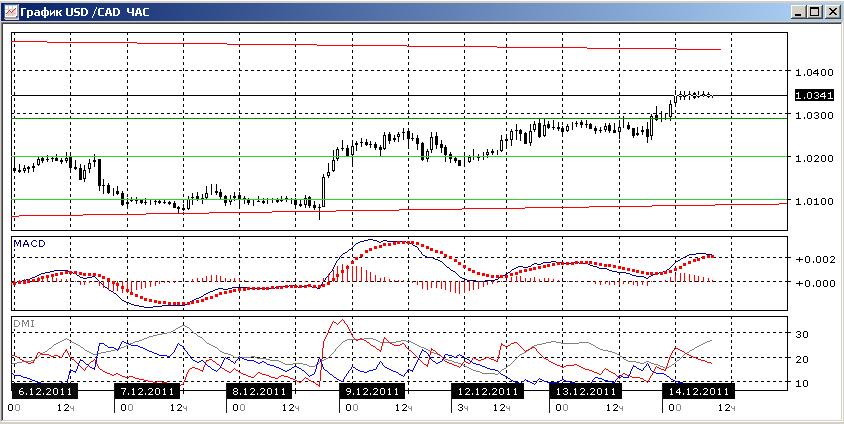Select the 8.12.2011 date marker

point(258,391)
